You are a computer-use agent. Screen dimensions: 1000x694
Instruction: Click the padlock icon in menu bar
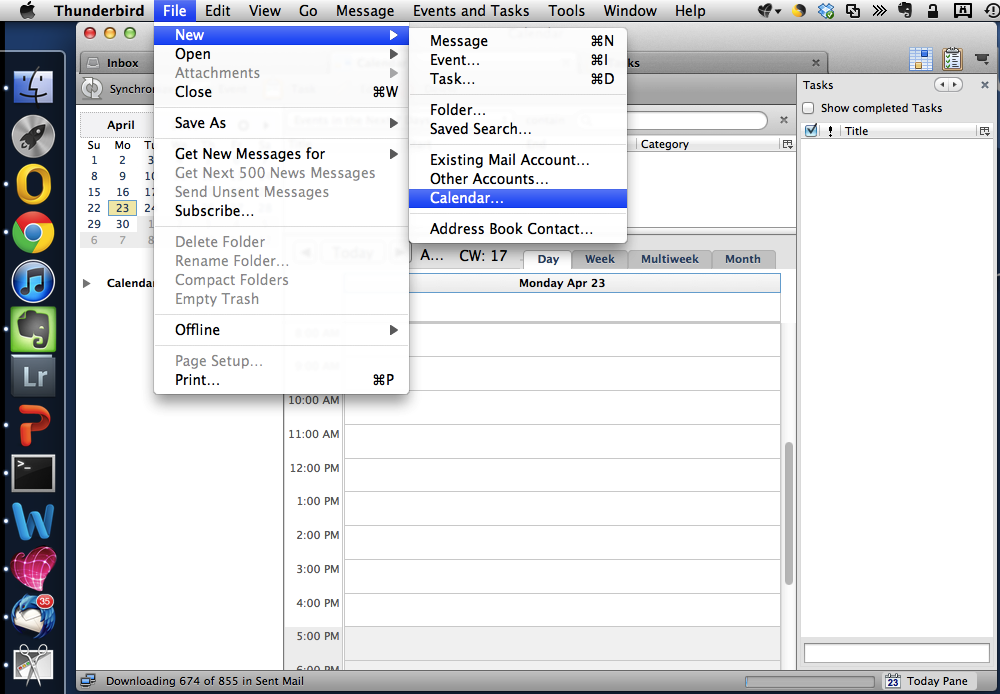932,10
